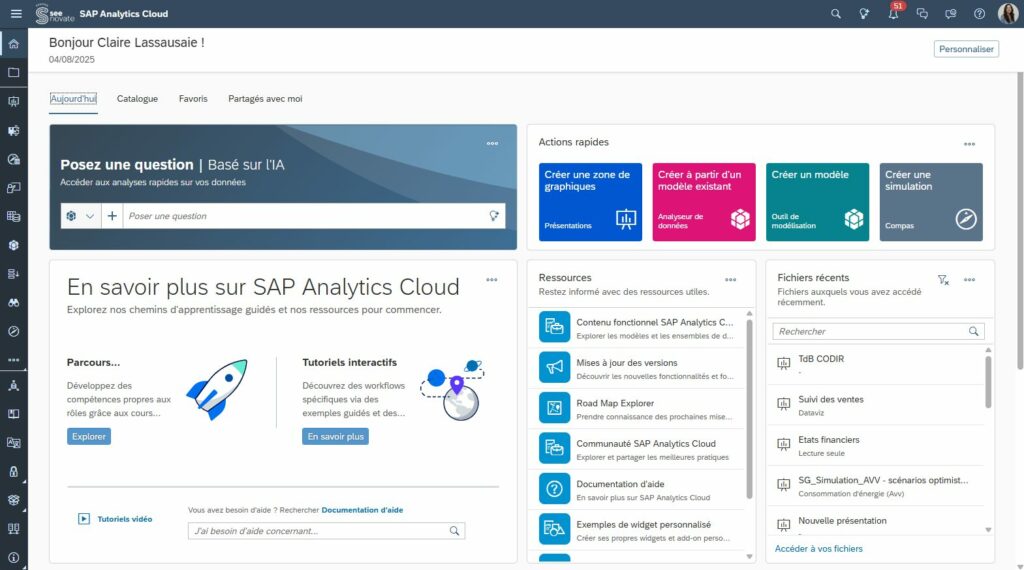Open Actions rapides more options menu
The image size is (1024, 570).
[x=969, y=144]
